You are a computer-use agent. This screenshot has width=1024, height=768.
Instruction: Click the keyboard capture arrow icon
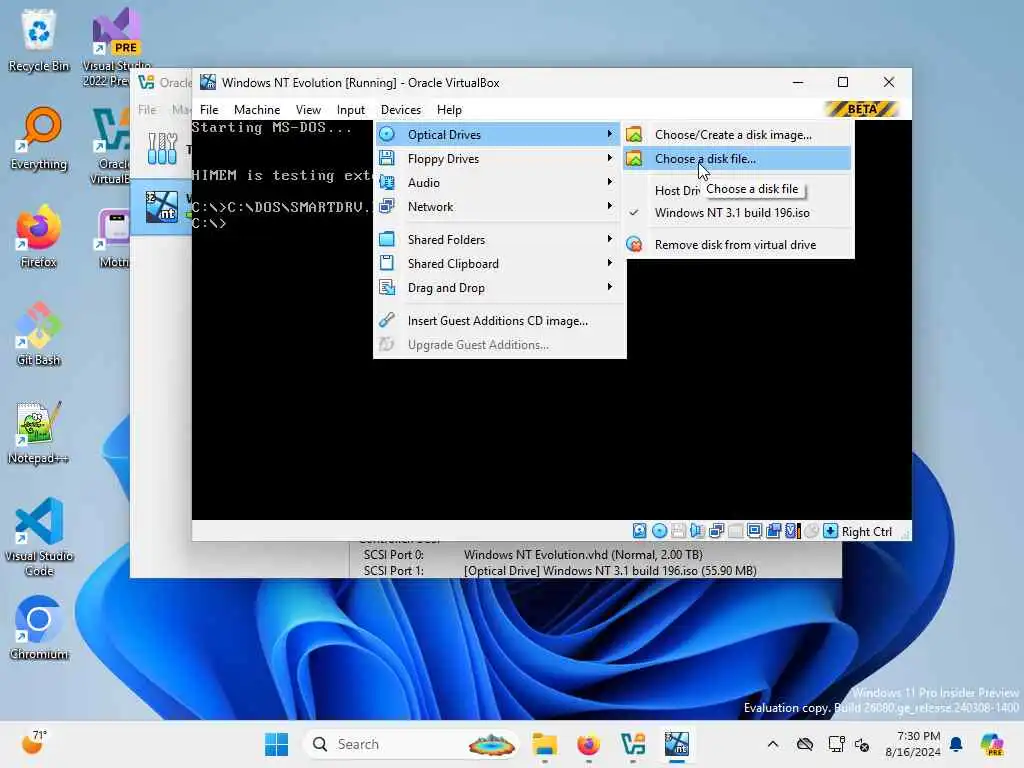830,531
